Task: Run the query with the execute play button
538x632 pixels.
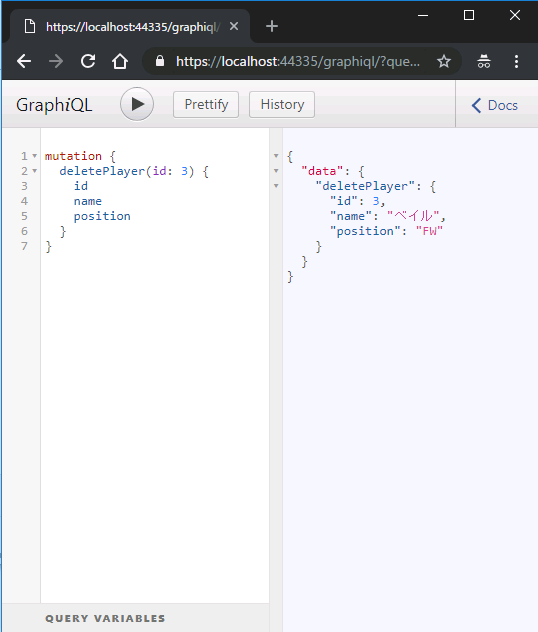Action: pos(137,104)
